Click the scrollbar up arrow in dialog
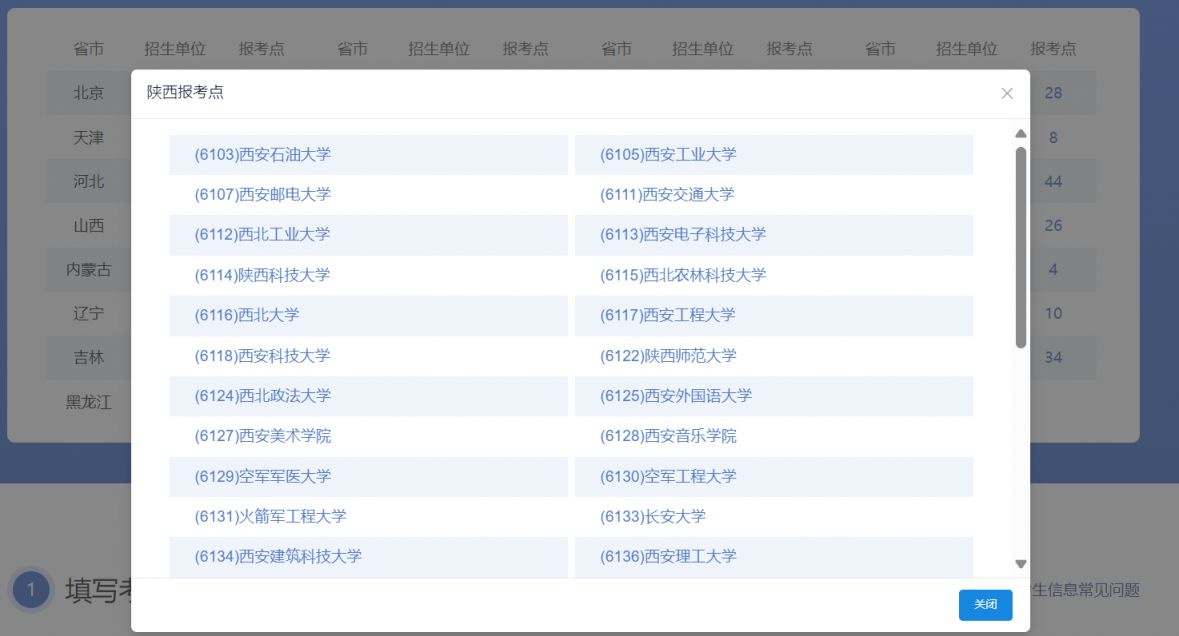1179x636 pixels. (x=1020, y=134)
